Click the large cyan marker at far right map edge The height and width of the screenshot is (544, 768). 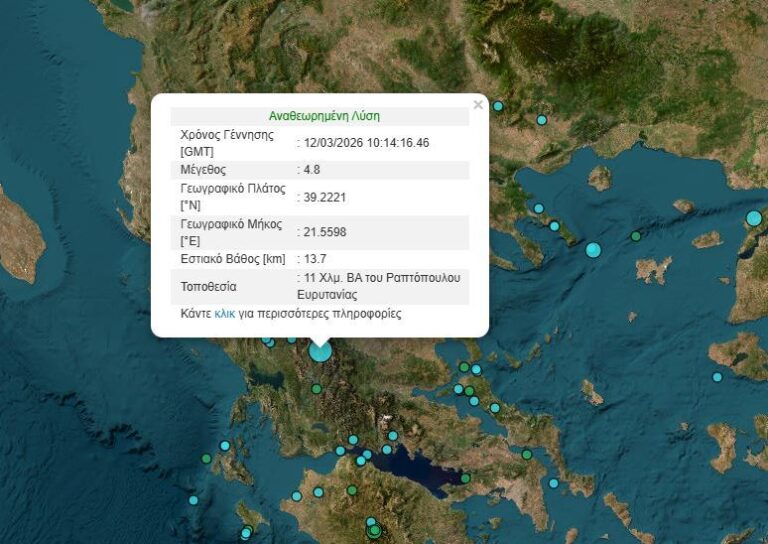tap(754, 218)
